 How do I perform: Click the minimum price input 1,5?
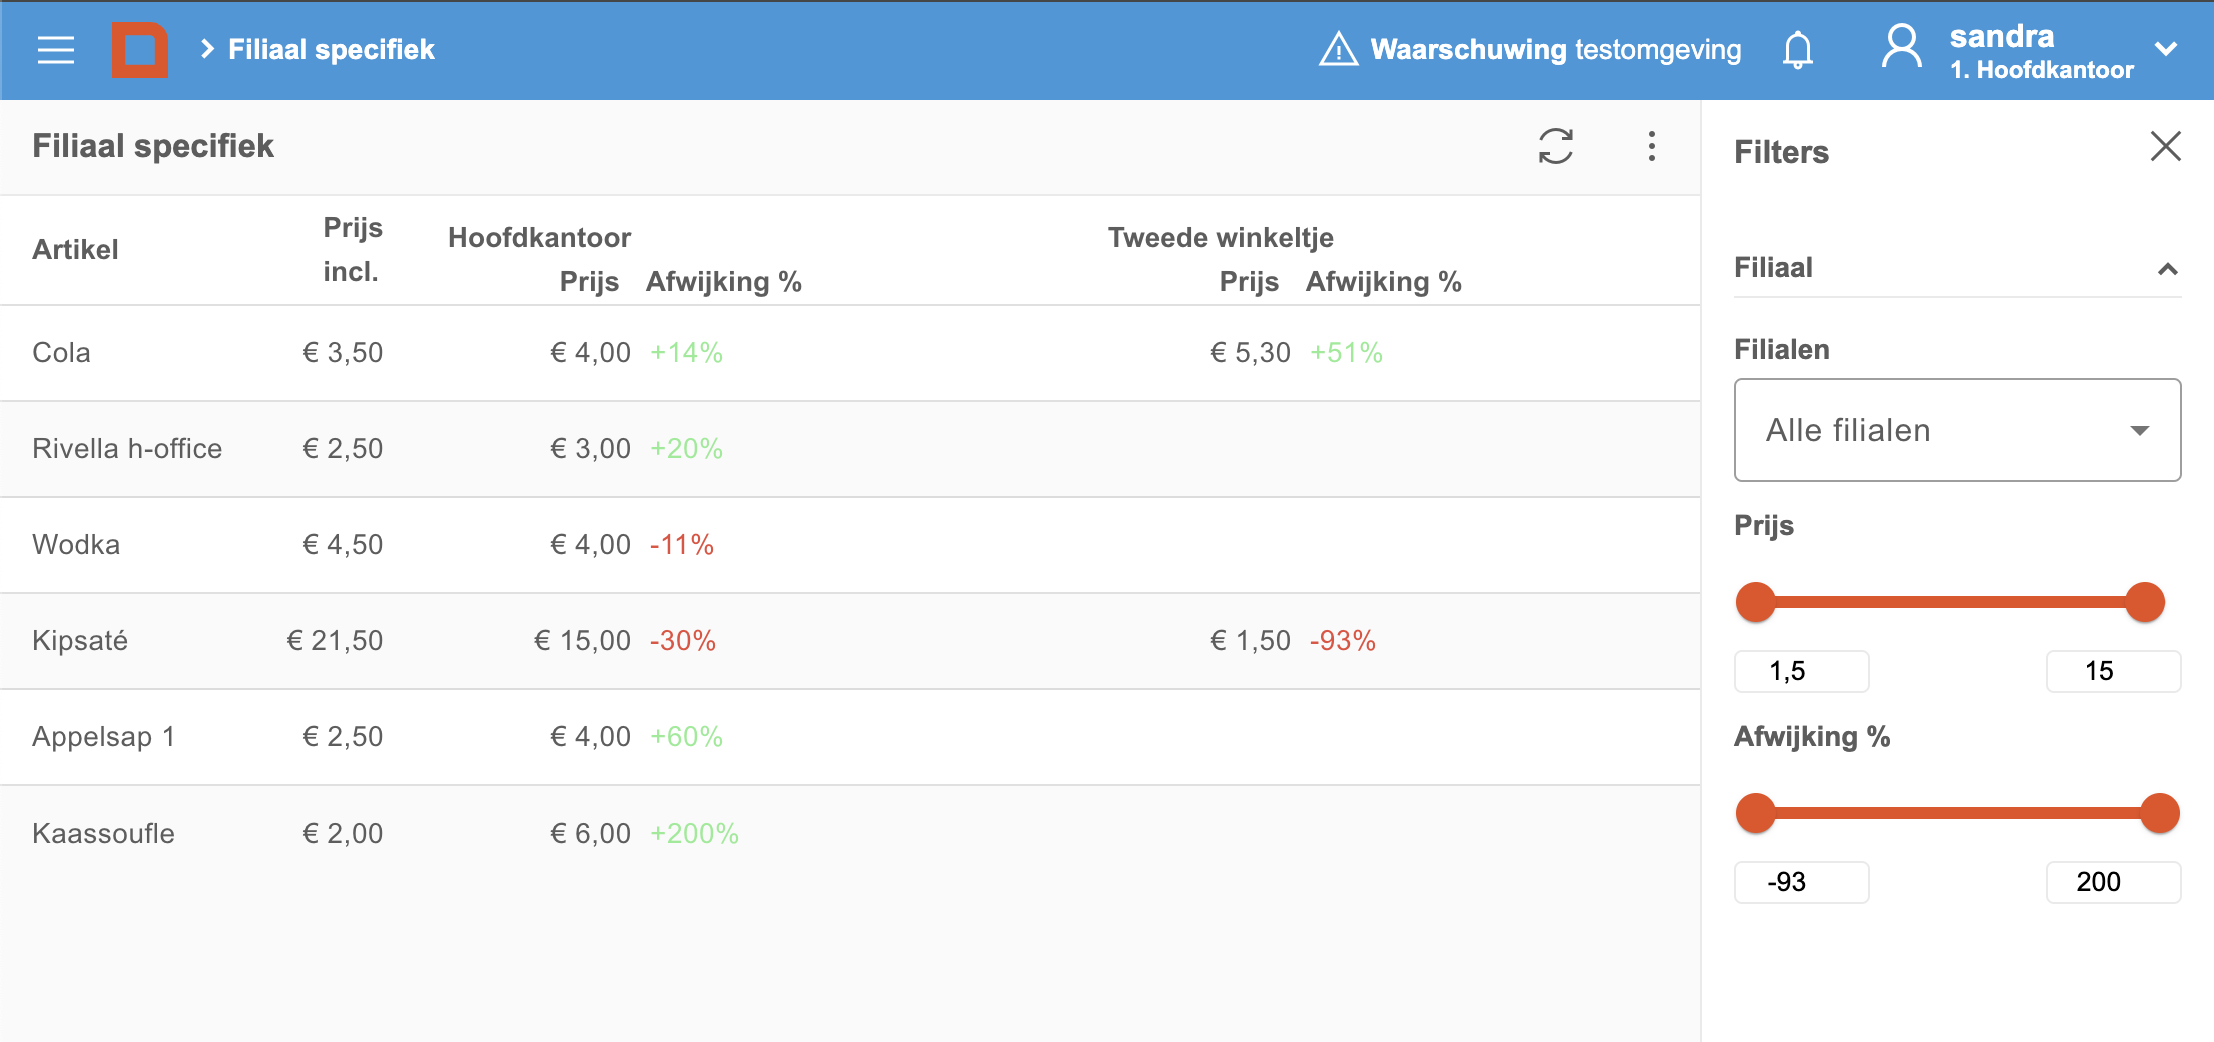[1801, 671]
